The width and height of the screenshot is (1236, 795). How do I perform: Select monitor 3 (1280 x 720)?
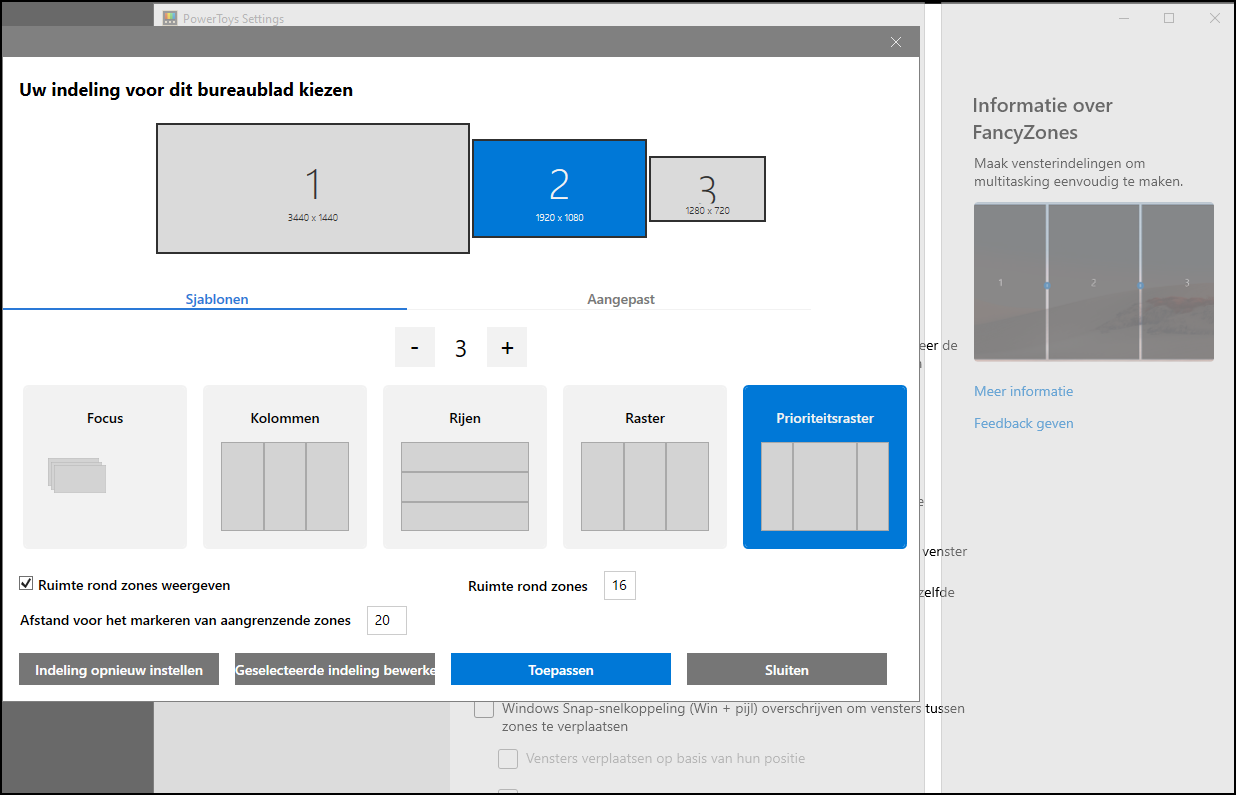(707, 189)
